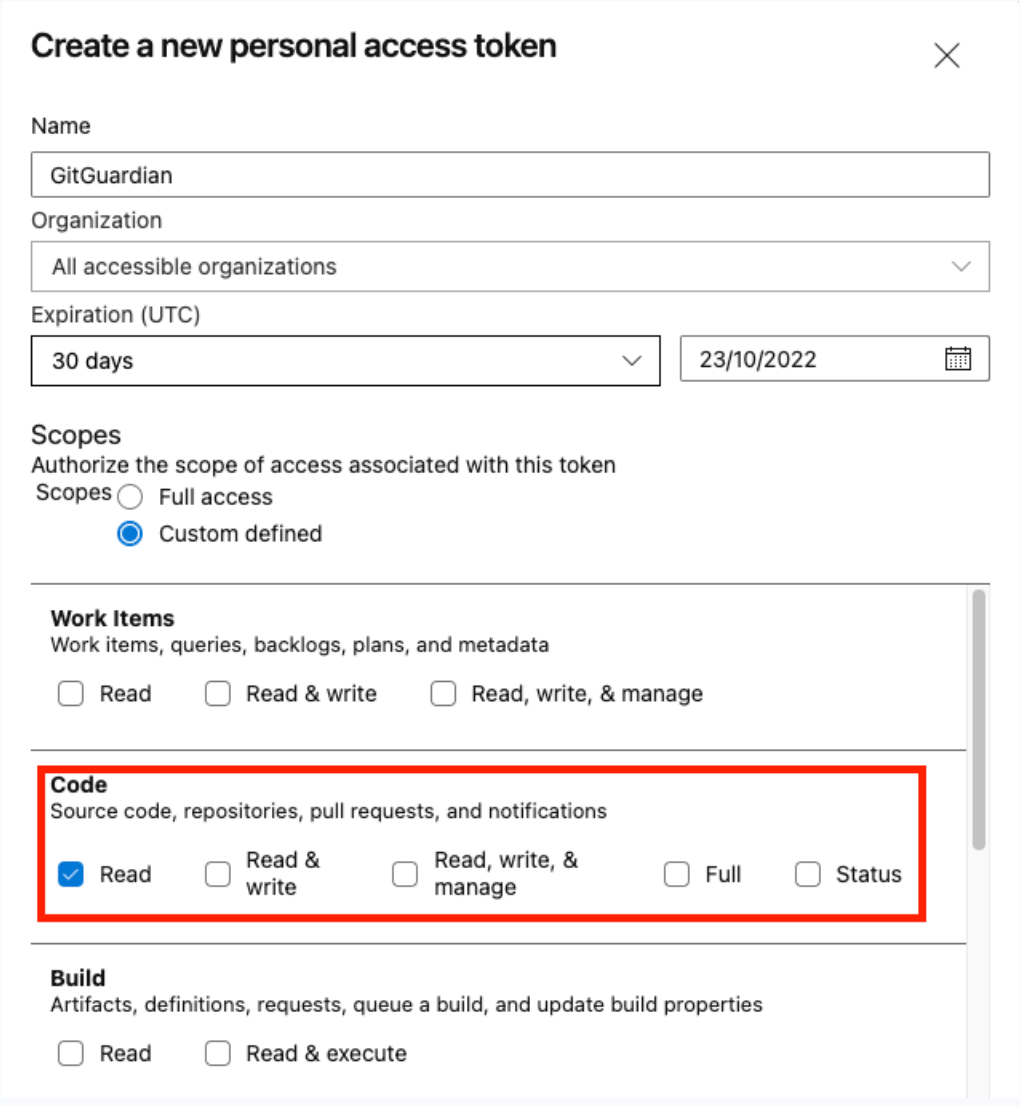Dismiss the dialog with the X icon
Viewport: 1020px width, 1106px height.
click(x=946, y=56)
